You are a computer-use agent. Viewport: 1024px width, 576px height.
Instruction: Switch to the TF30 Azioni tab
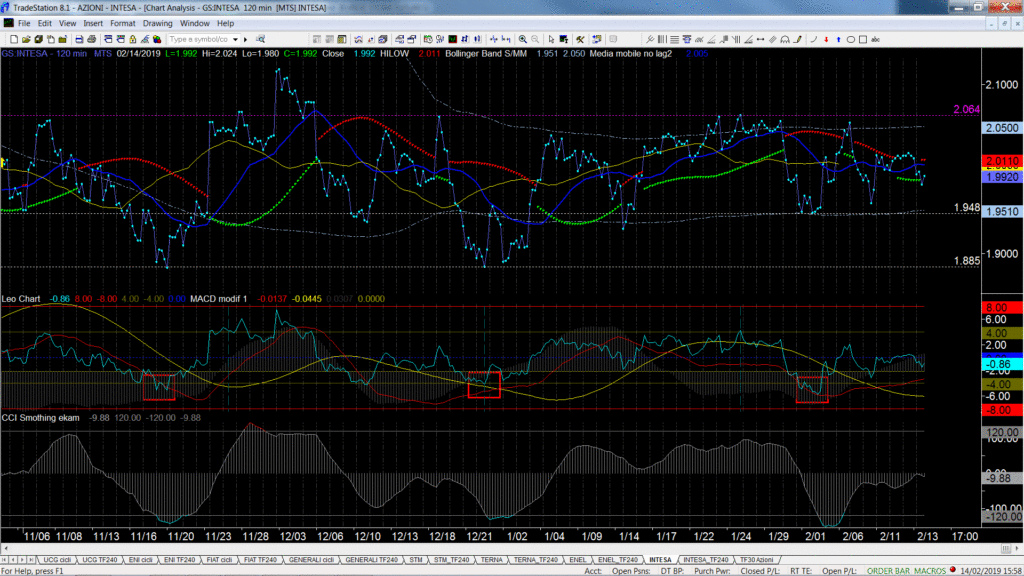756,560
